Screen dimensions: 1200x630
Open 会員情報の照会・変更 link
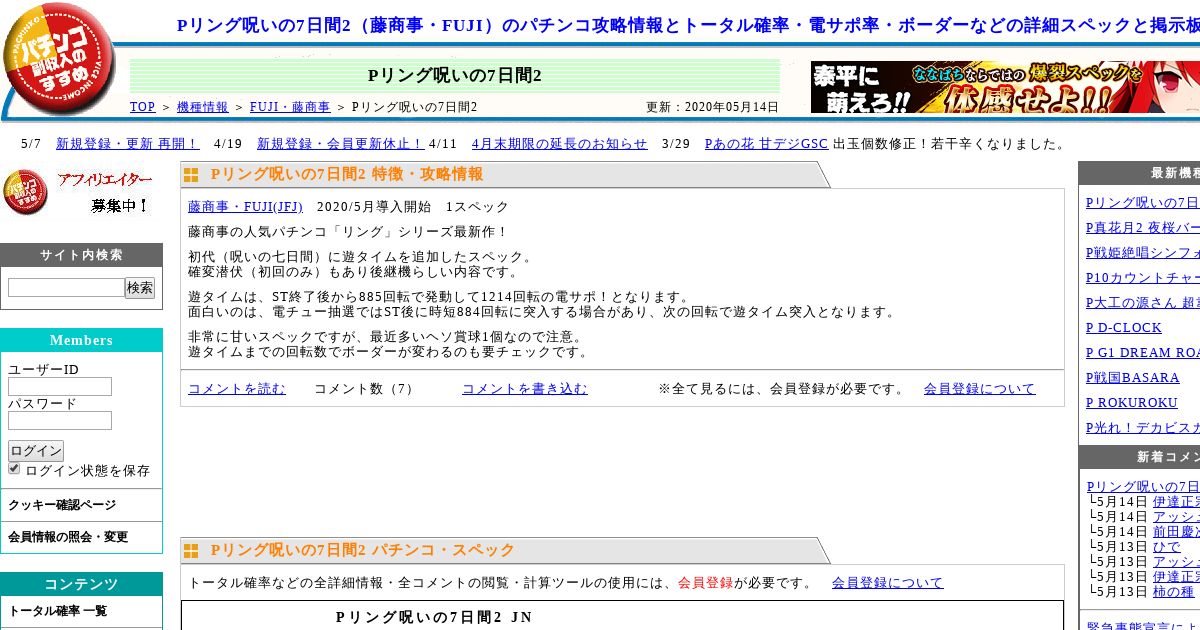pos(68,537)
